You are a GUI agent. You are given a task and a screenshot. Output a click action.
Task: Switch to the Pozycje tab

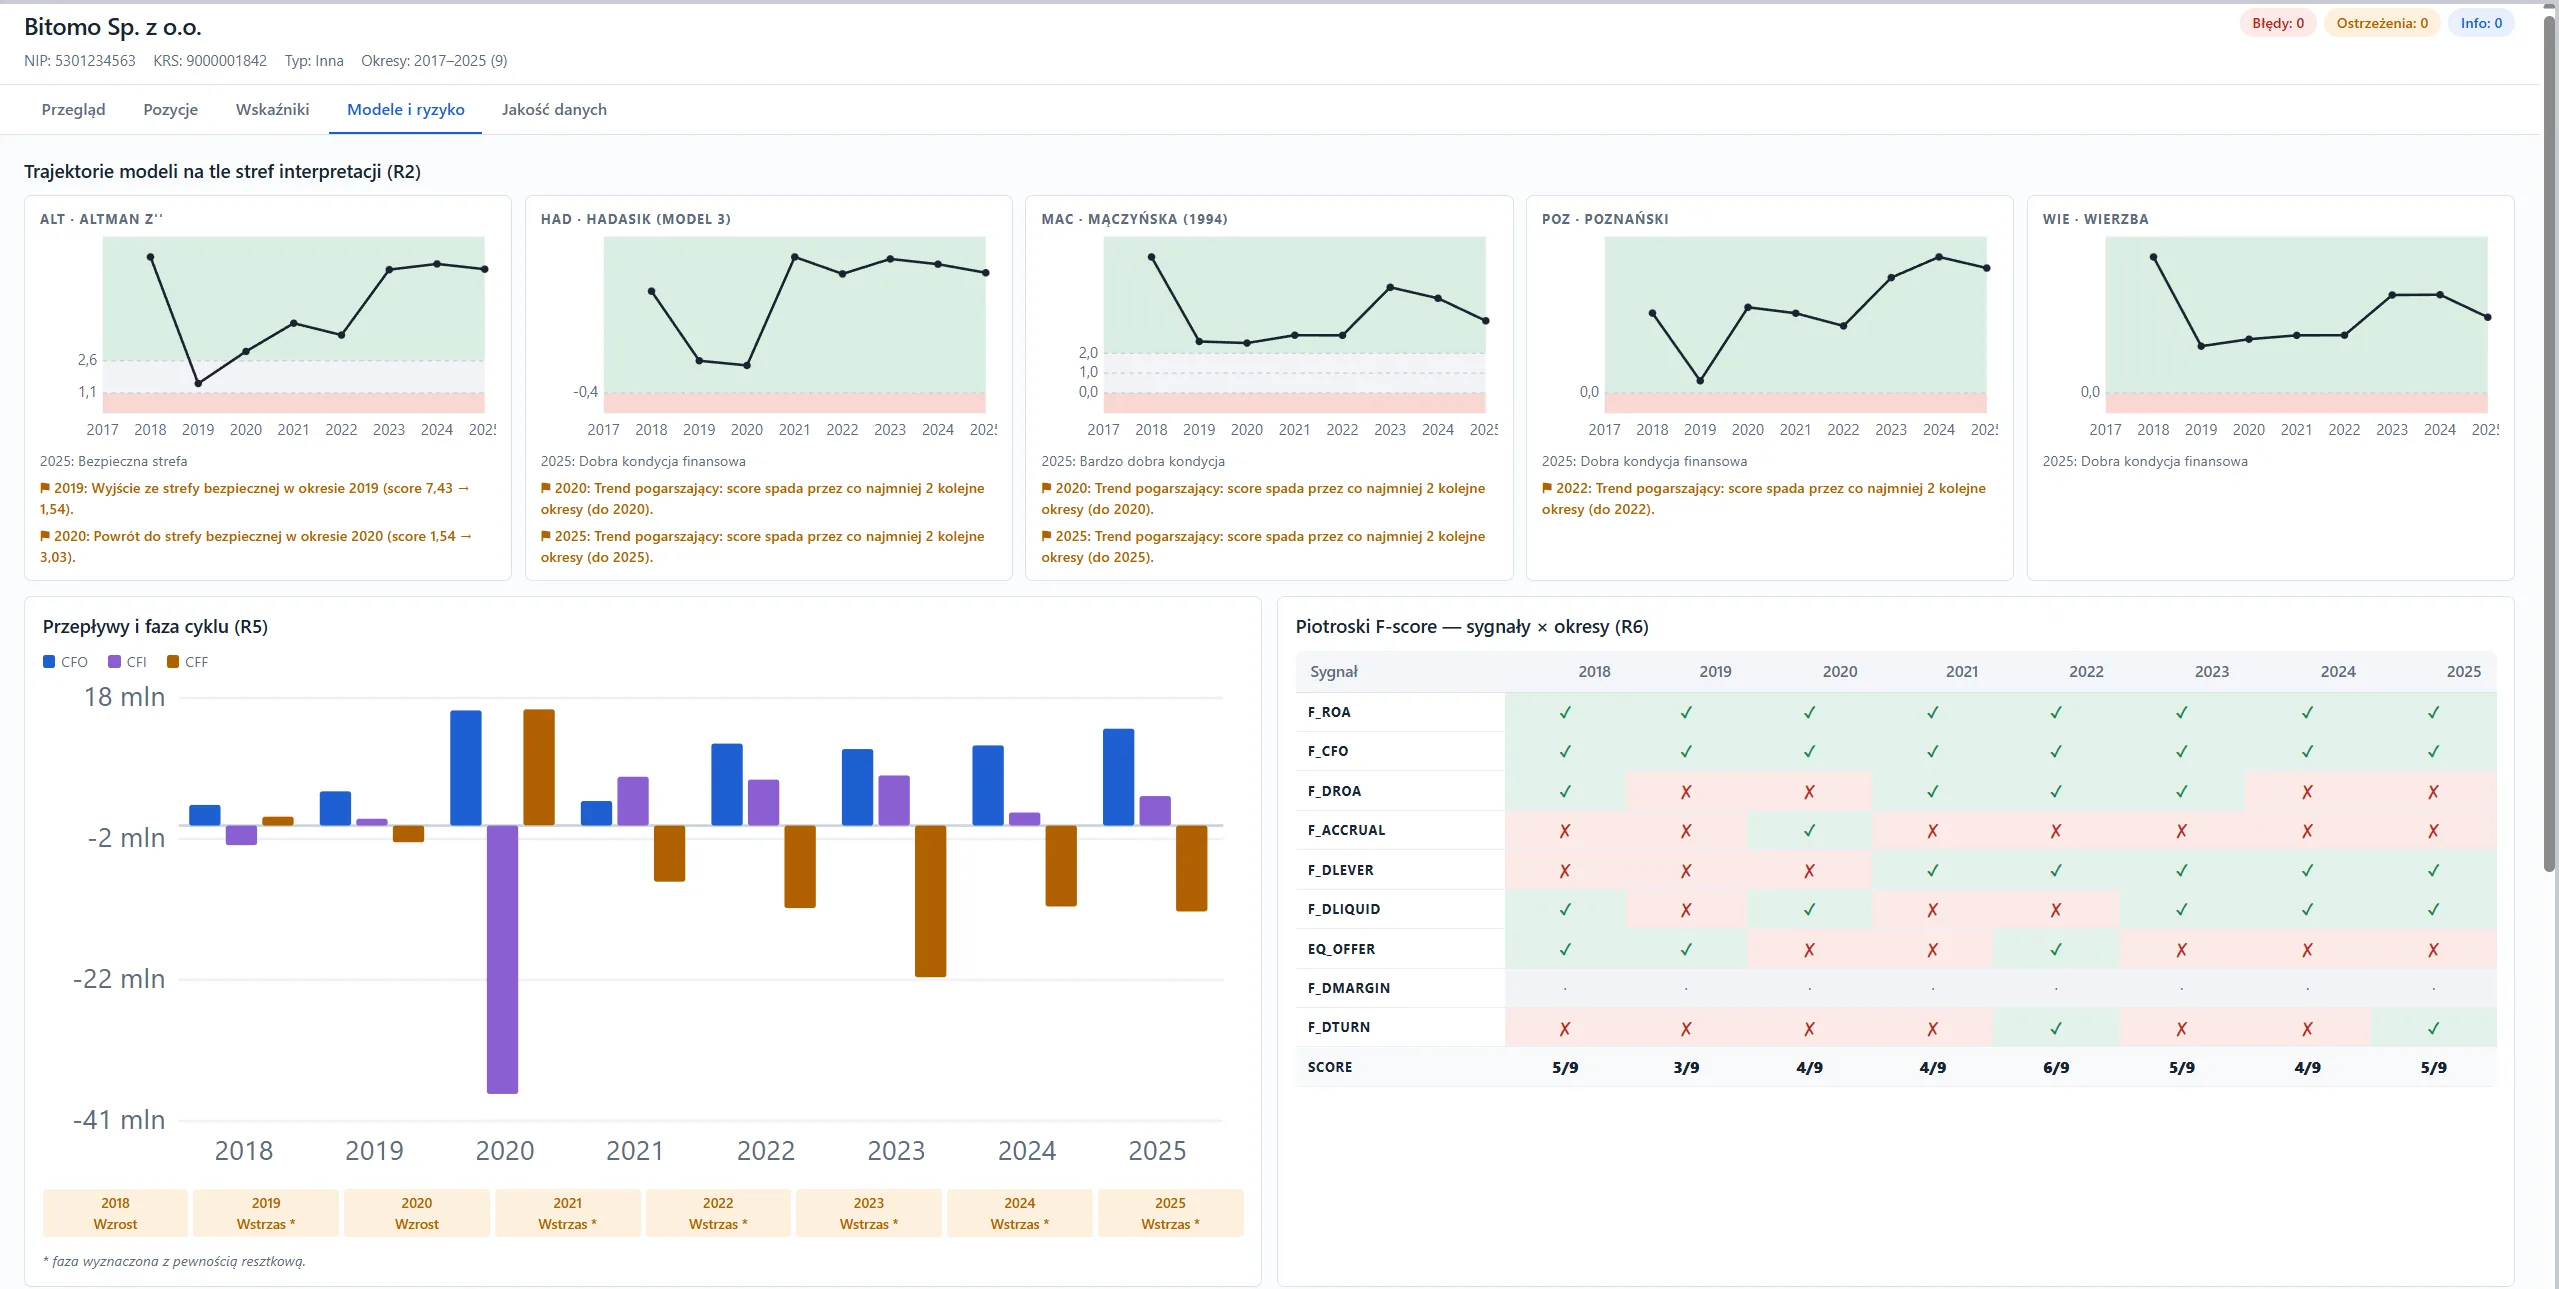170,109
